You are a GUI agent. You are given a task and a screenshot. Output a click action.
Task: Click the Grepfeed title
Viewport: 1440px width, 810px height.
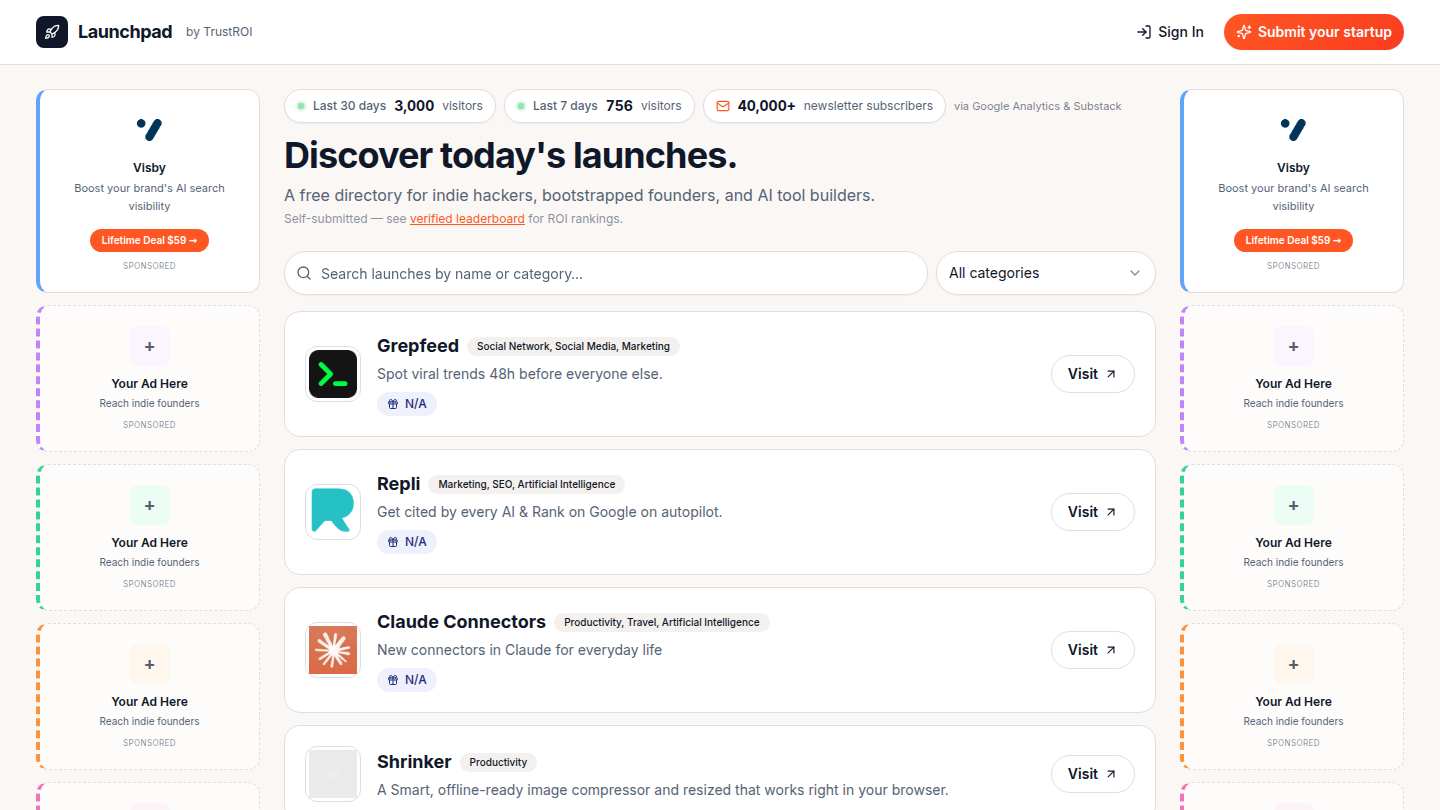(418, 346)
